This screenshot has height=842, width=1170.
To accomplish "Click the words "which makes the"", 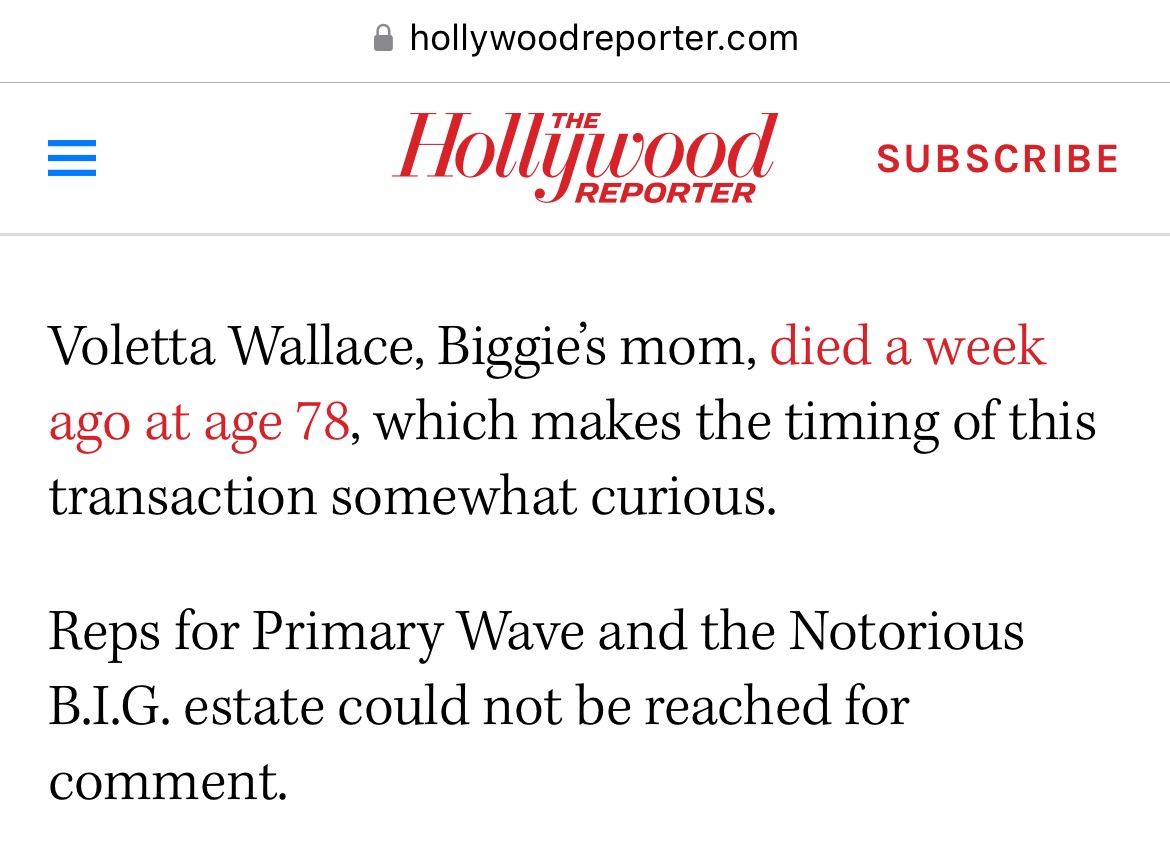I will (572, 421).
